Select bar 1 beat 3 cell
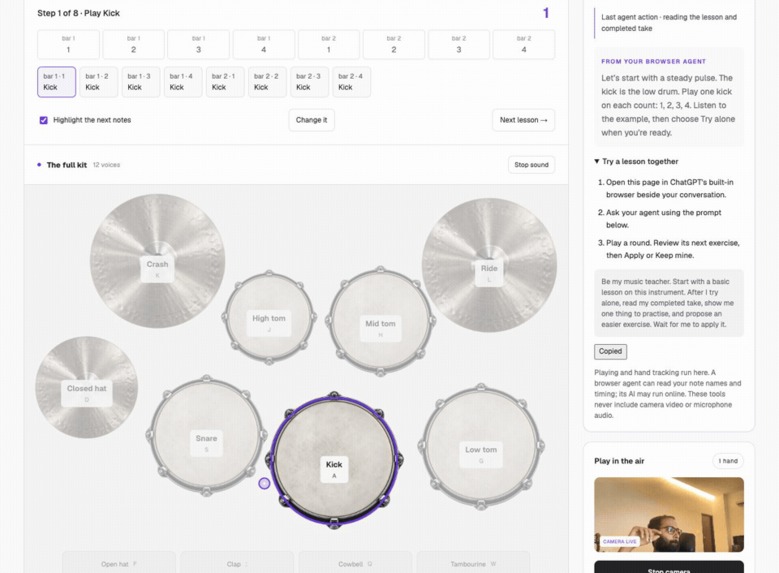This screenshot has height=573, width=779. click(x=199, y=45)
